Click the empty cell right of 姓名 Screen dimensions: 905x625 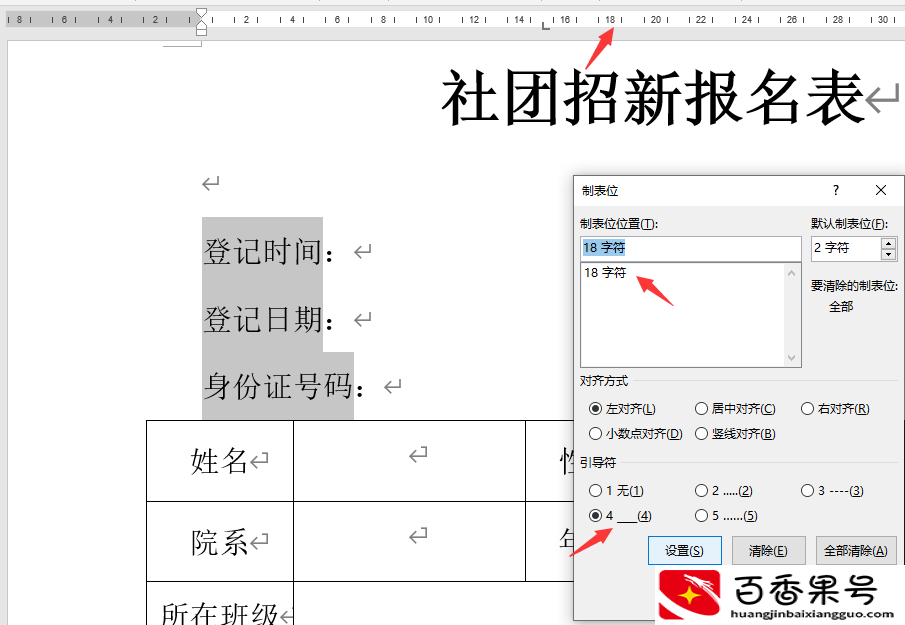409,461
